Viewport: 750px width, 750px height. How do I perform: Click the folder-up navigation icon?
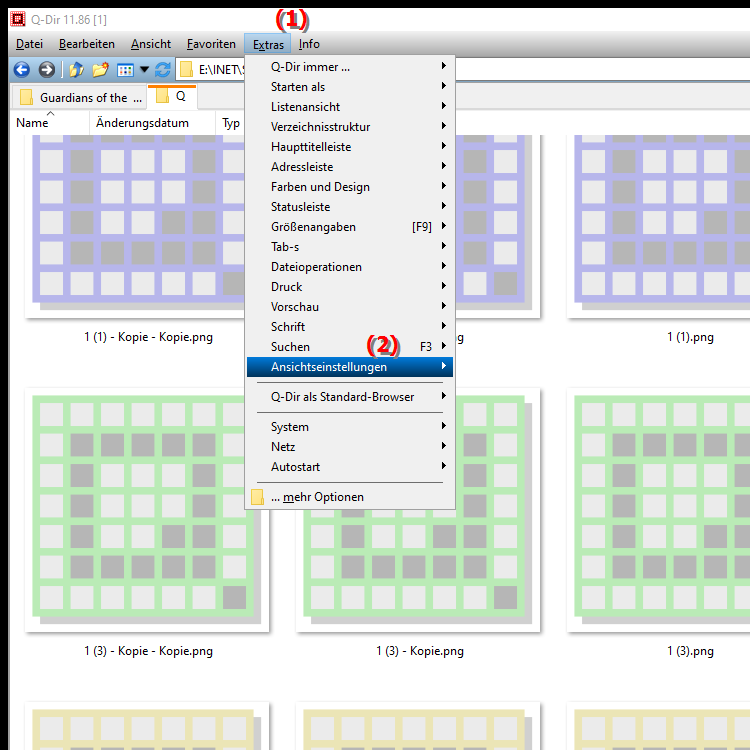(x=76, y=70)
